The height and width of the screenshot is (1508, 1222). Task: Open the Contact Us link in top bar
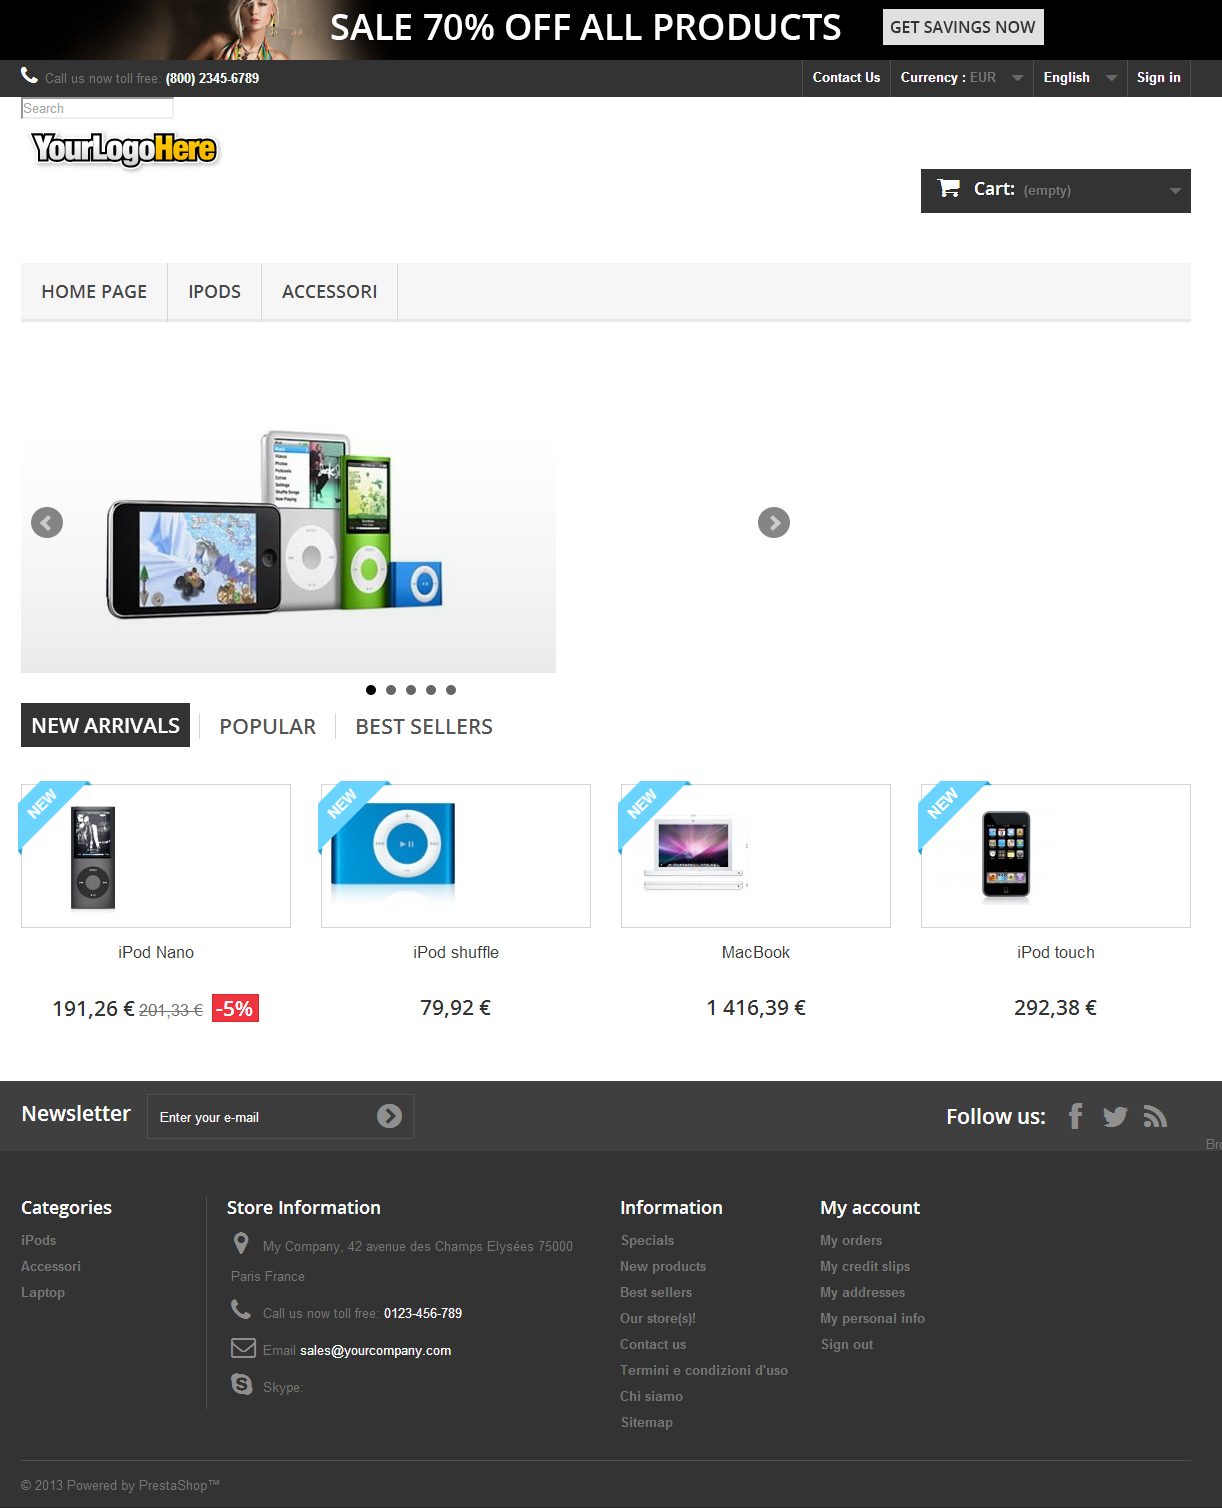pos(846,78)
